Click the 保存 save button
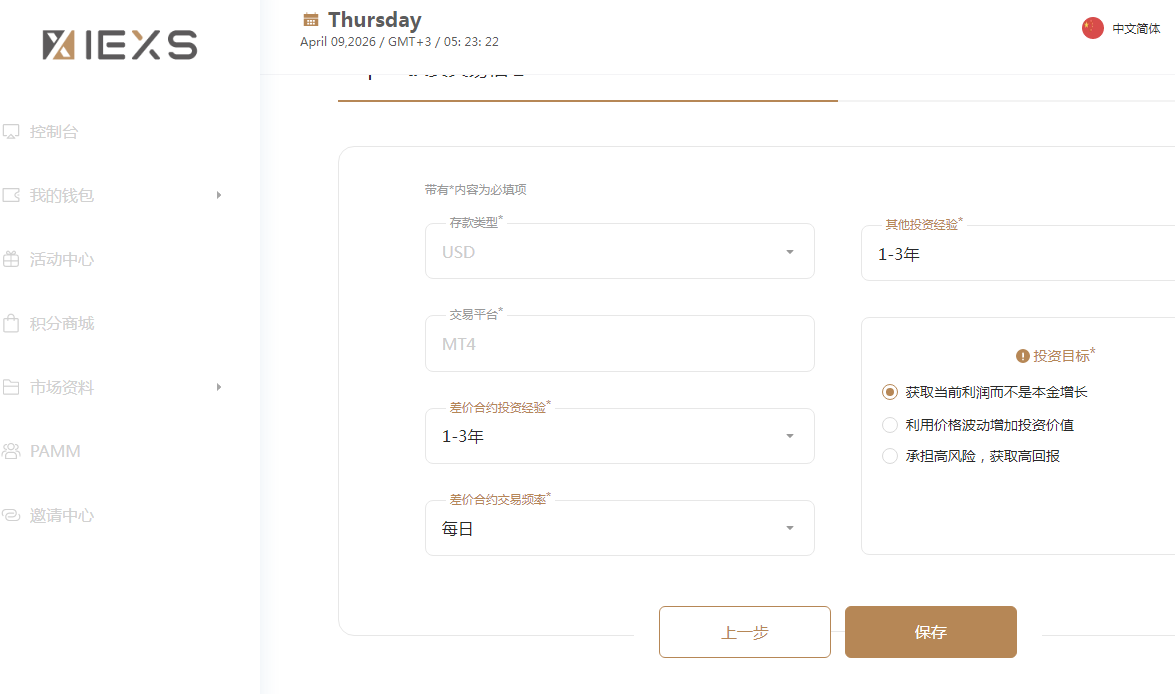This screenshot has width=1175, height=694. (930, 632)
